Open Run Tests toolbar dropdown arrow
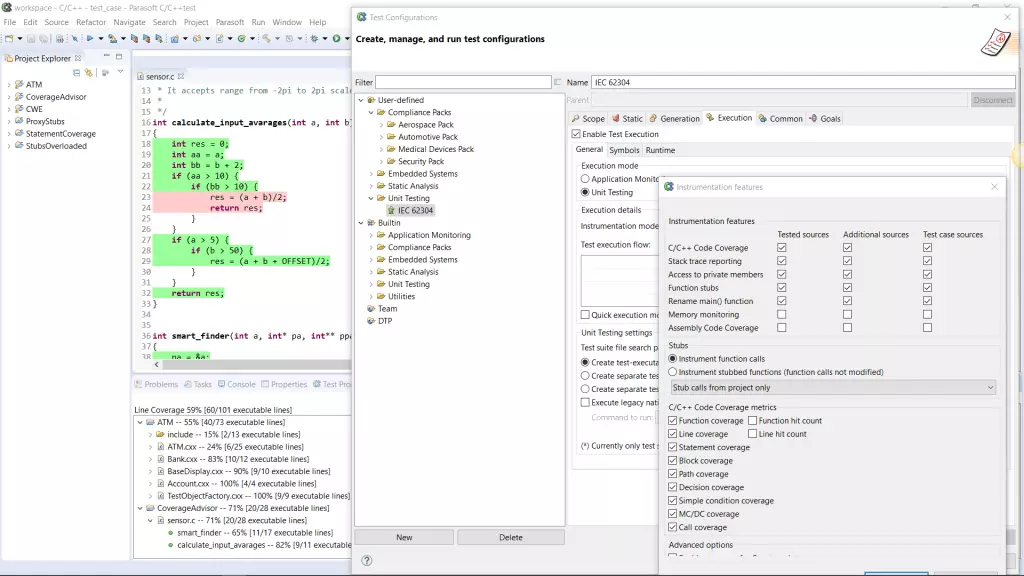The image size is (1024, 576). tap(101, 39)
